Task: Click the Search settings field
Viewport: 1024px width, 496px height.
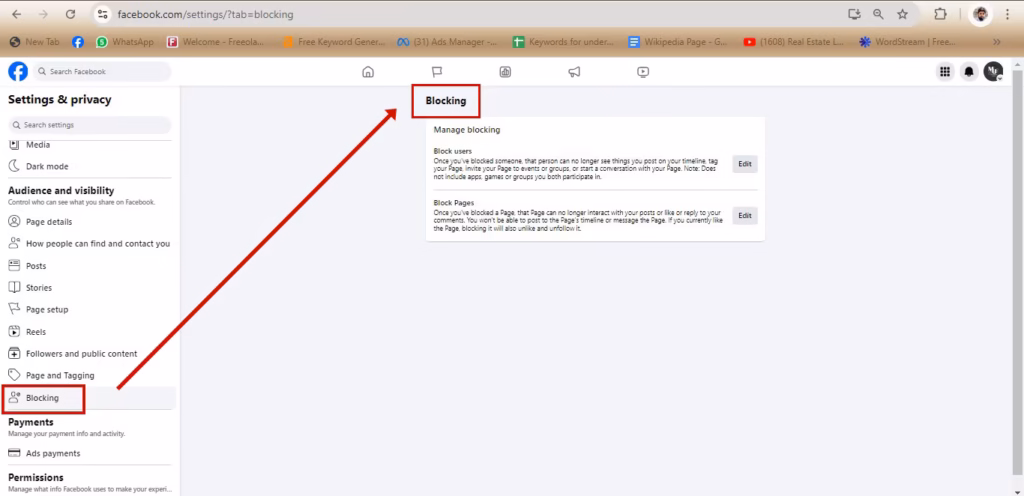Action: pos(90,125)
